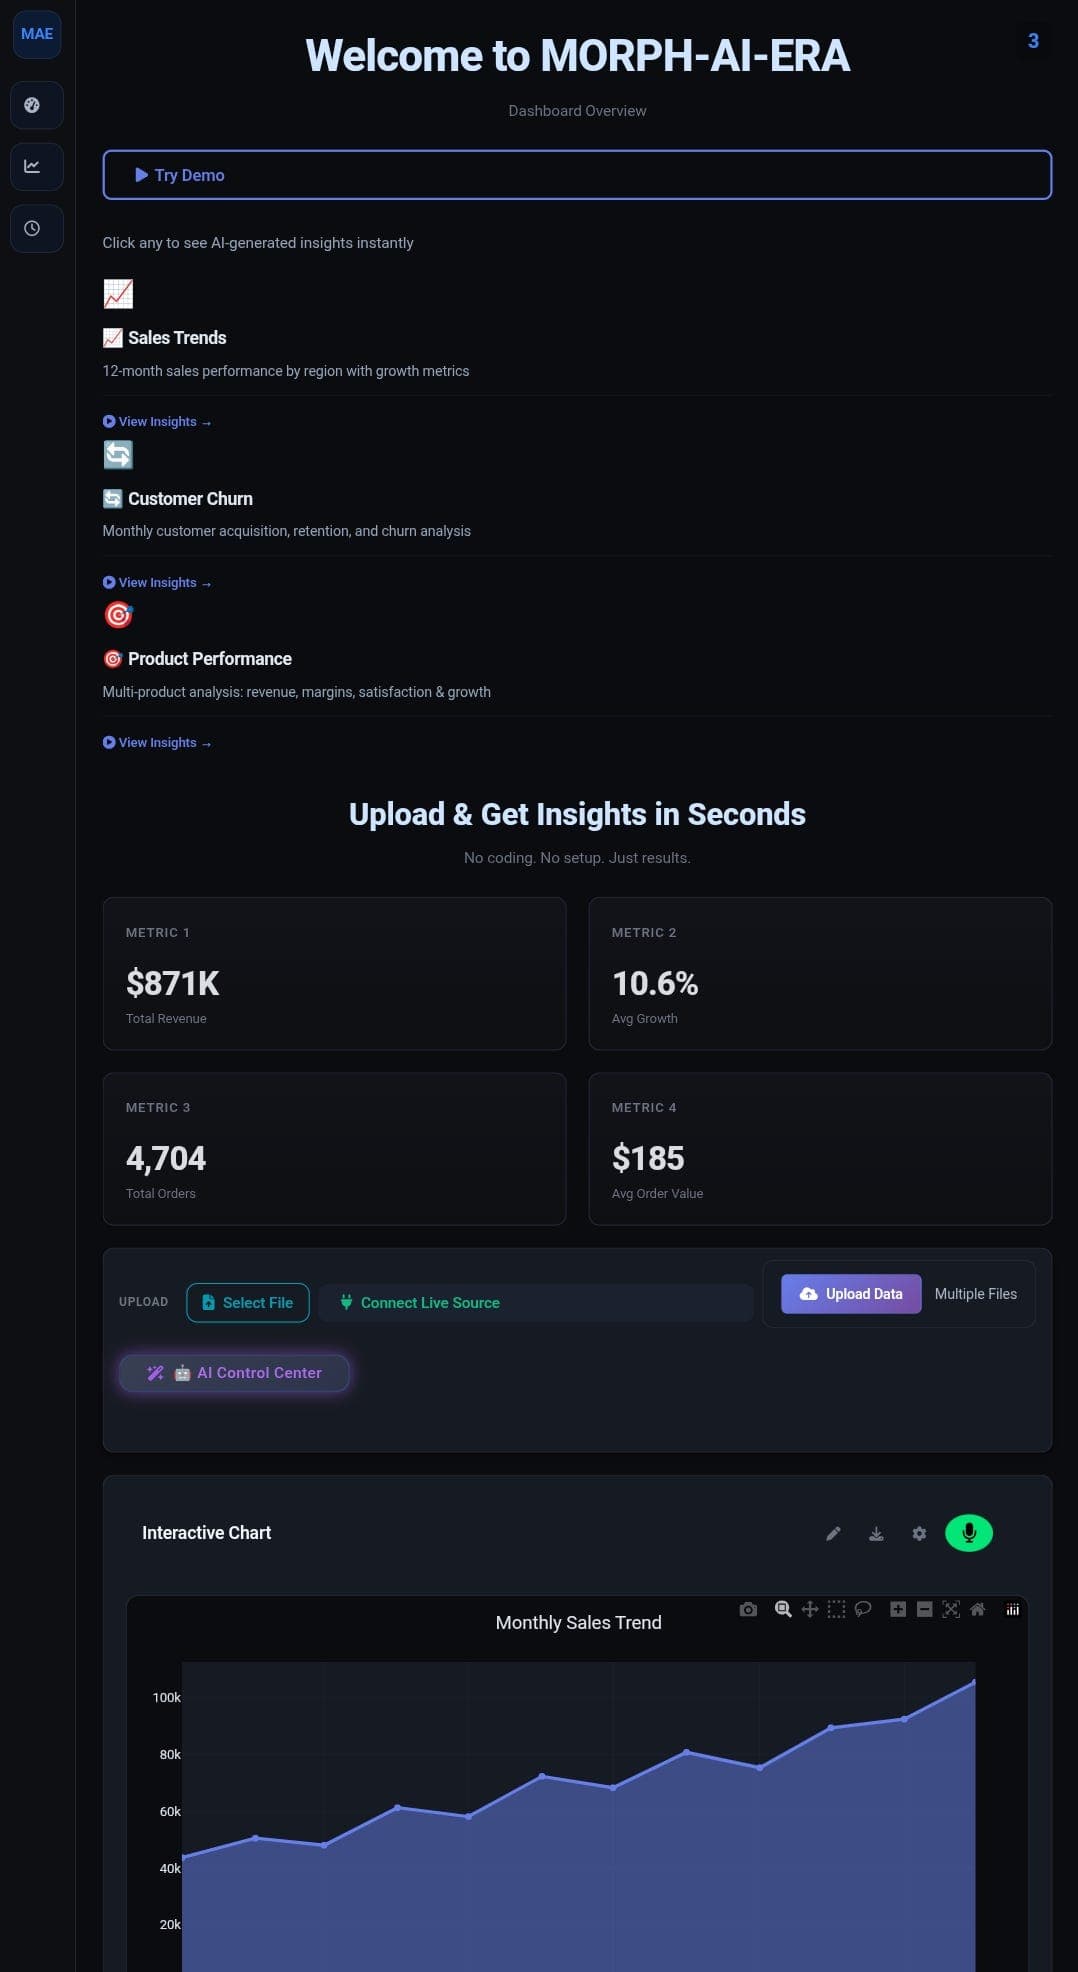Open chart settings gear icon
1078x1972 pixels.
pyautogui.click(x=919, y=1534)
